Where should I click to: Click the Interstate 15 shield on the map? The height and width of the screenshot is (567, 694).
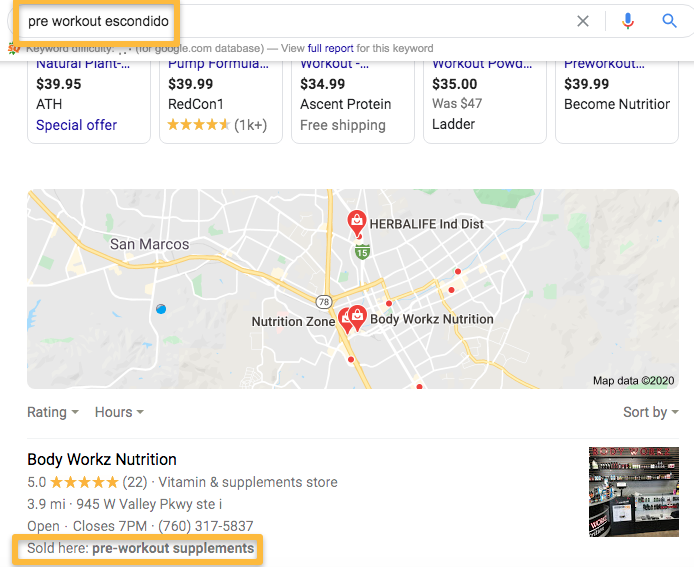coord(362,252)
